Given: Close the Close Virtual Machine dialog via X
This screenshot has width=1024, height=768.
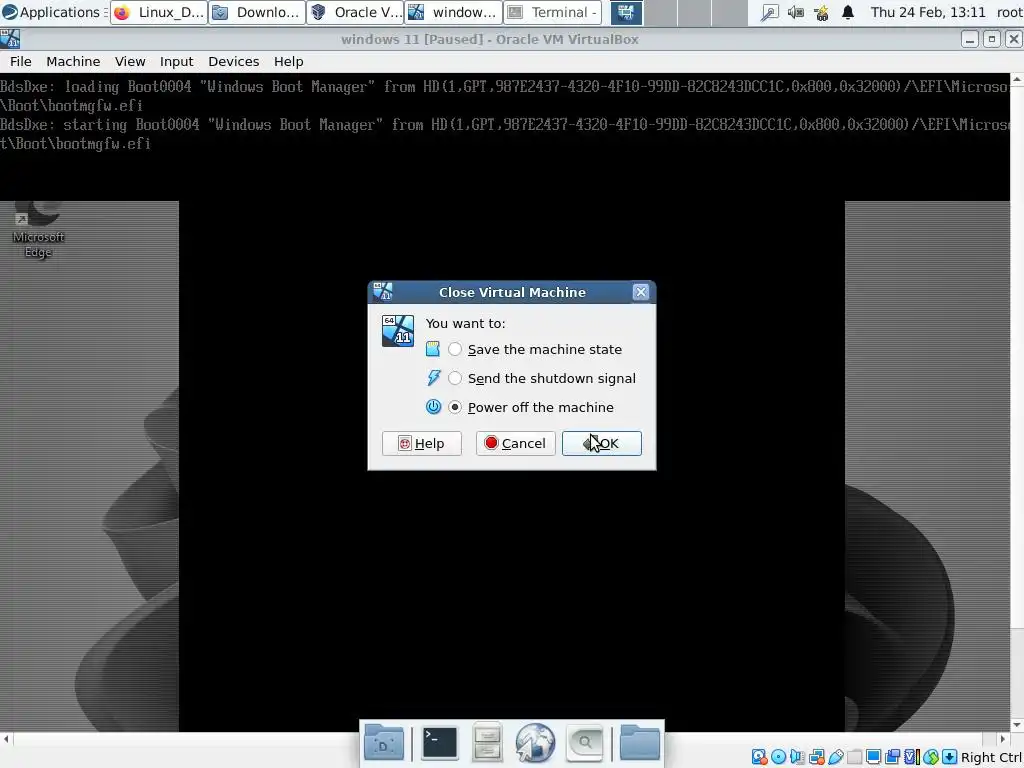Looking at the screenshot, I should tap(641, 292).
